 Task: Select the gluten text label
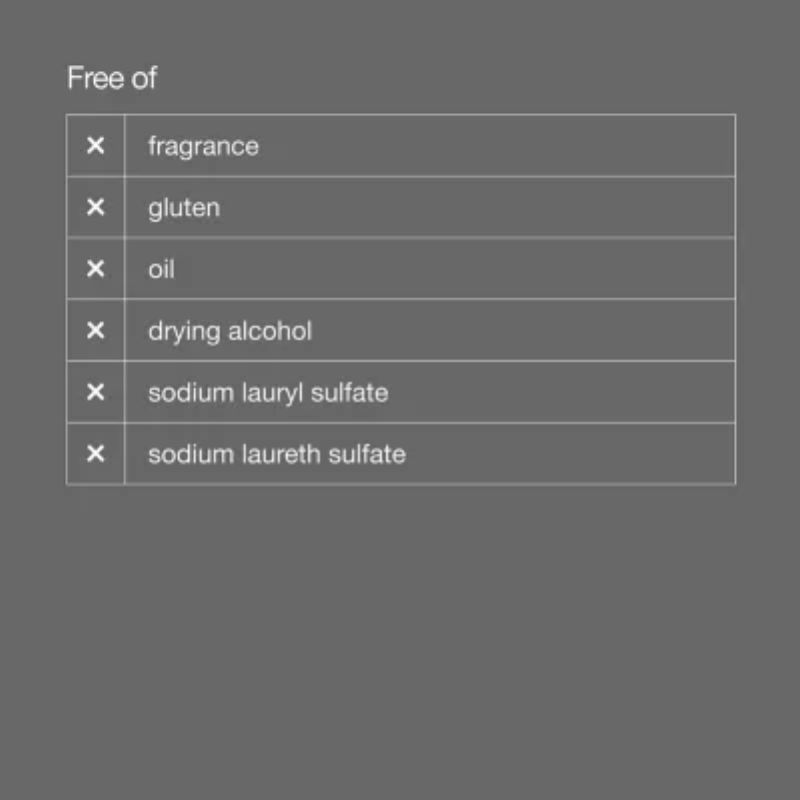coord(184,209)
